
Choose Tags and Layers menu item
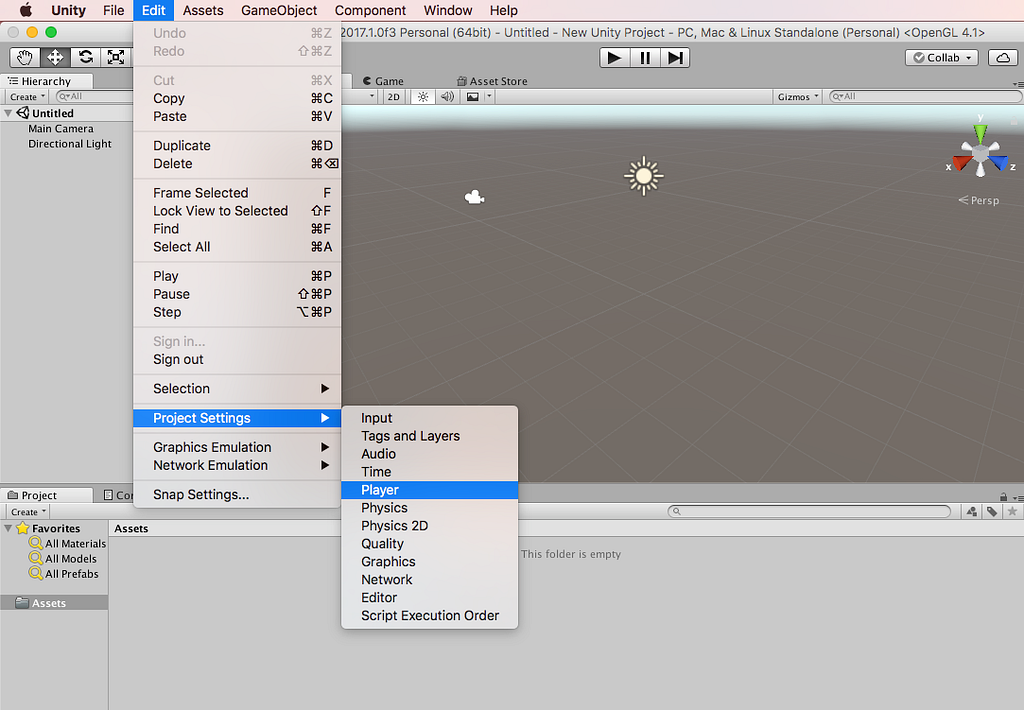(430, 436)
